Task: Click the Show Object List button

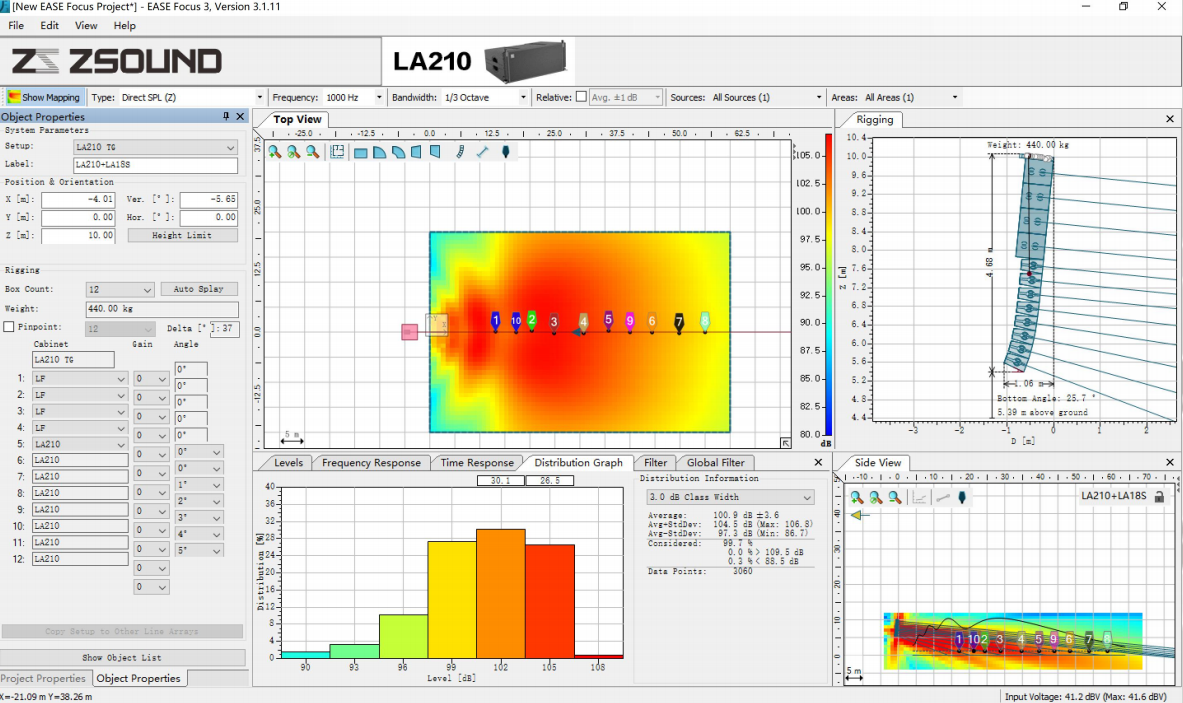Action: 122,657
